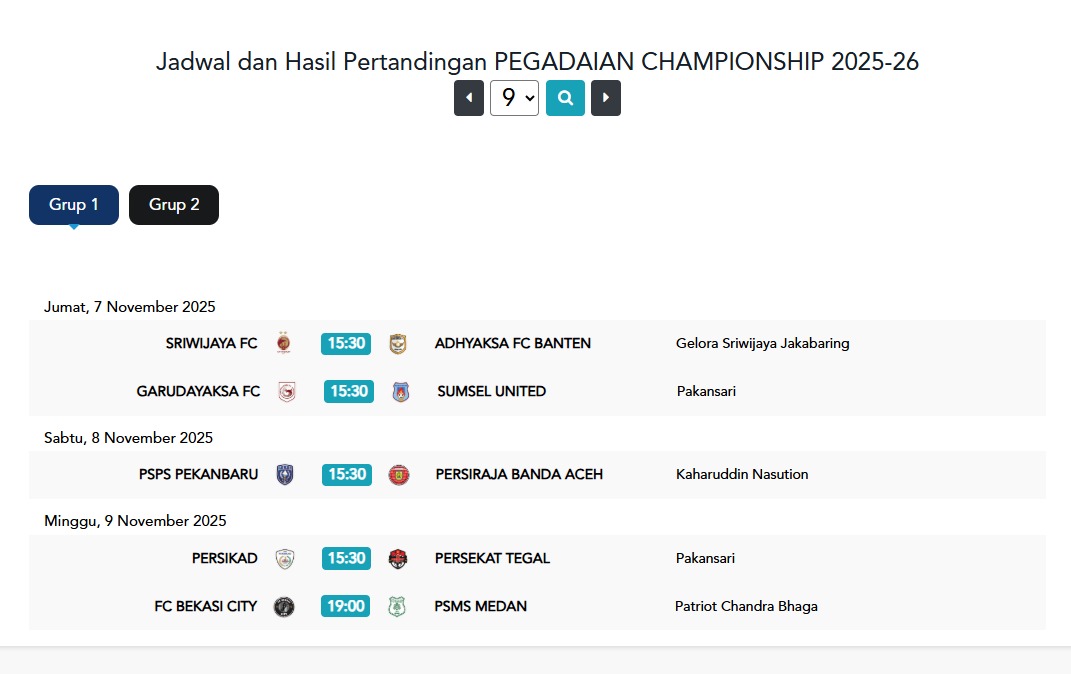Click the Garudayaksa FC team logo
The height and width of the screenshot is (674, 1071).
287,391
